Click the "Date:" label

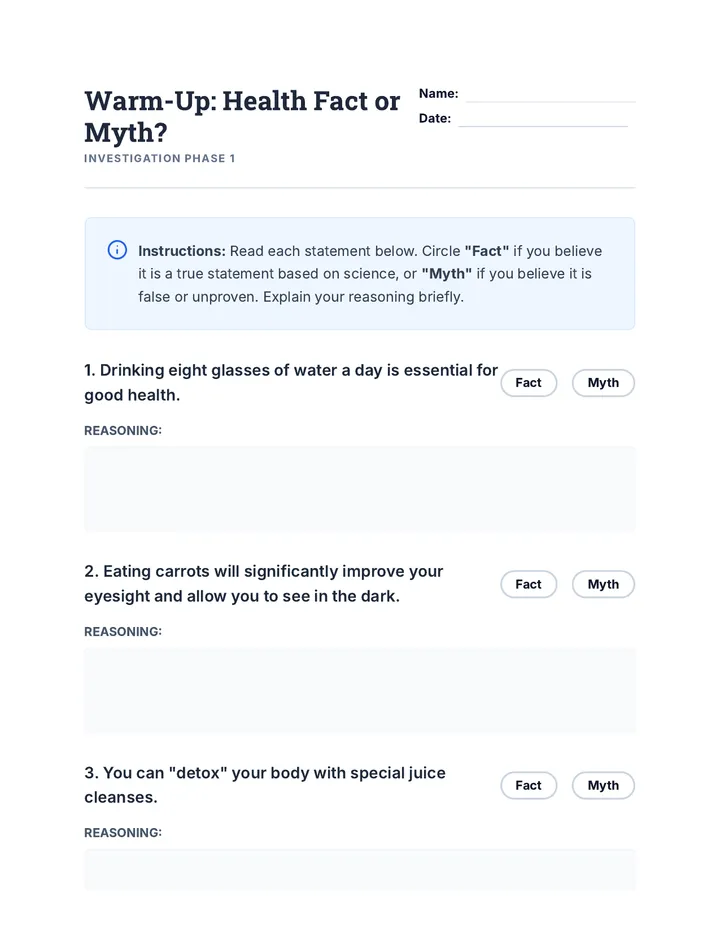(435, 118)
